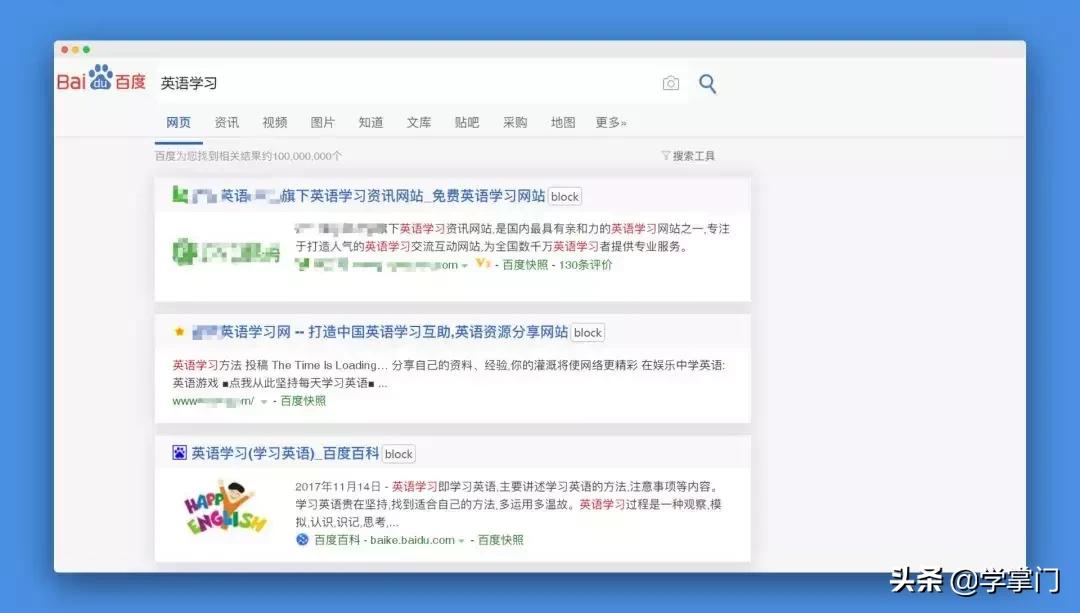Click the block button on the first result
Image resolution: width=1080 pixels, height=613 pixels.
click(x=564, y=196)
